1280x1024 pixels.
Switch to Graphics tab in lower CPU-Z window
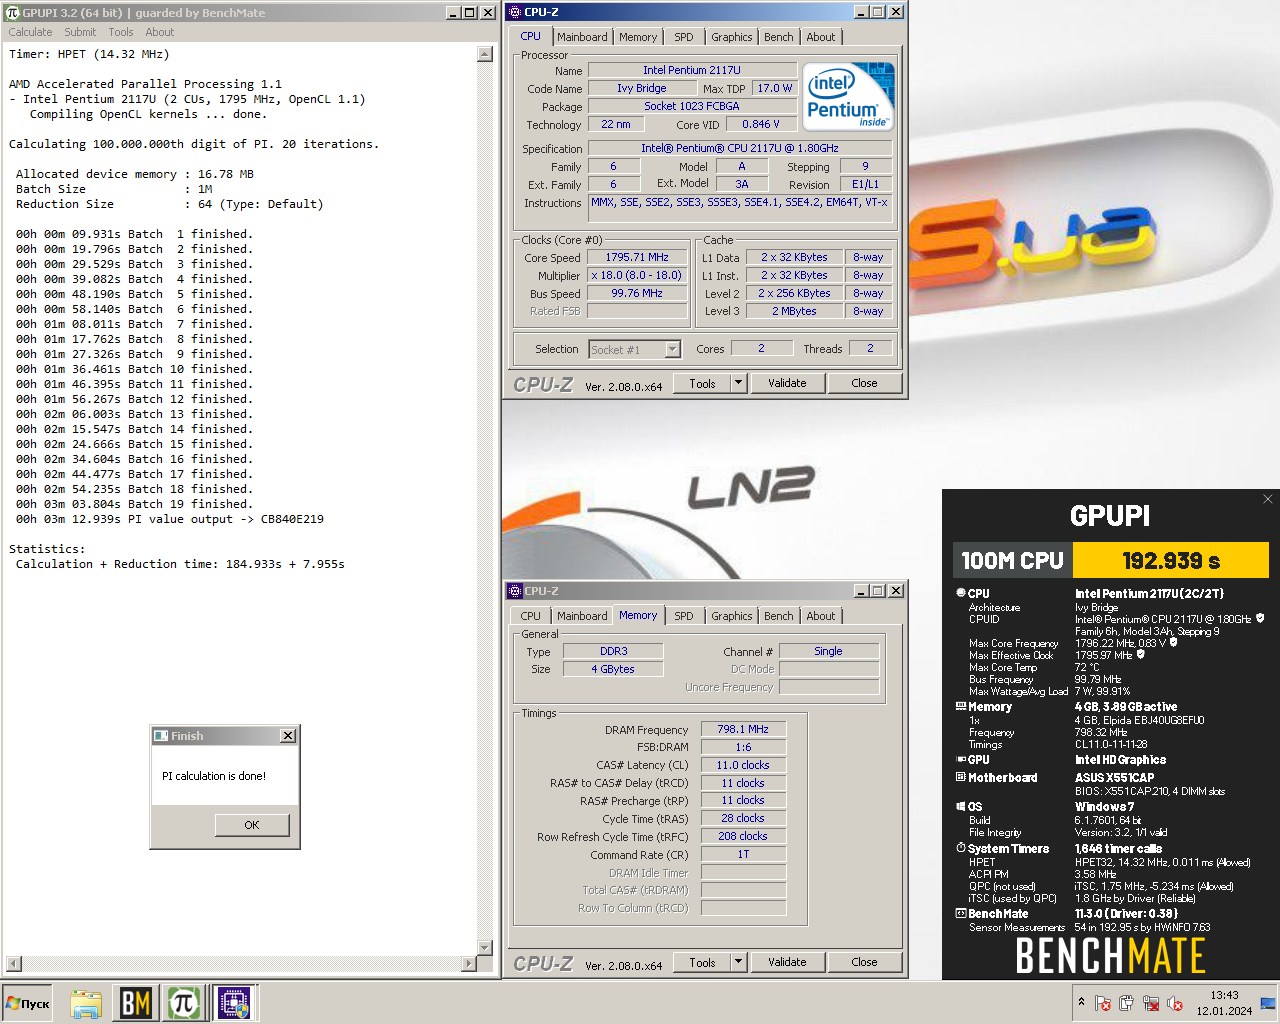pos(732,616)
